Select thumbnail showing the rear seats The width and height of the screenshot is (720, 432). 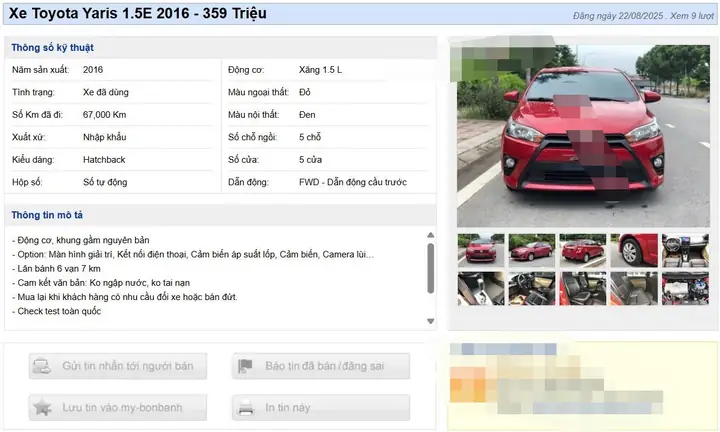(634, 288)
